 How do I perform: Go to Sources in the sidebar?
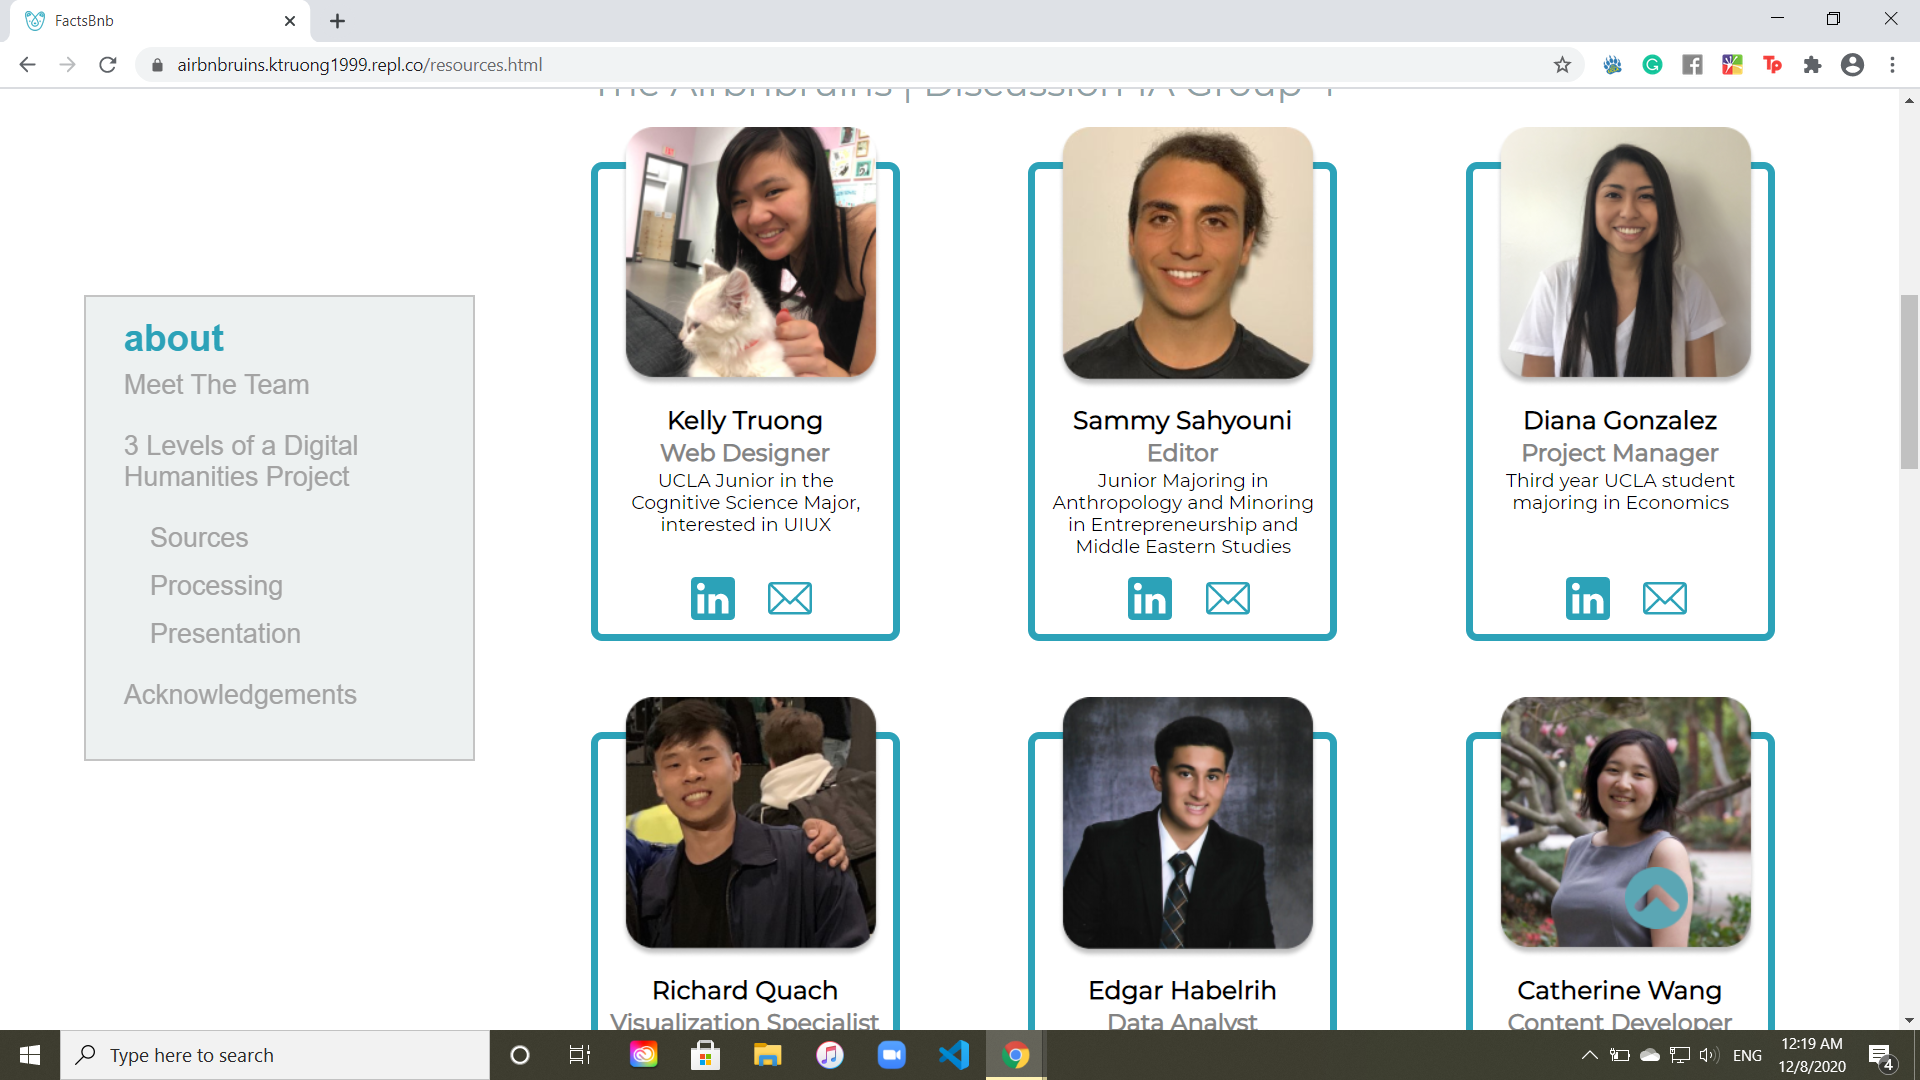point(199,538)
